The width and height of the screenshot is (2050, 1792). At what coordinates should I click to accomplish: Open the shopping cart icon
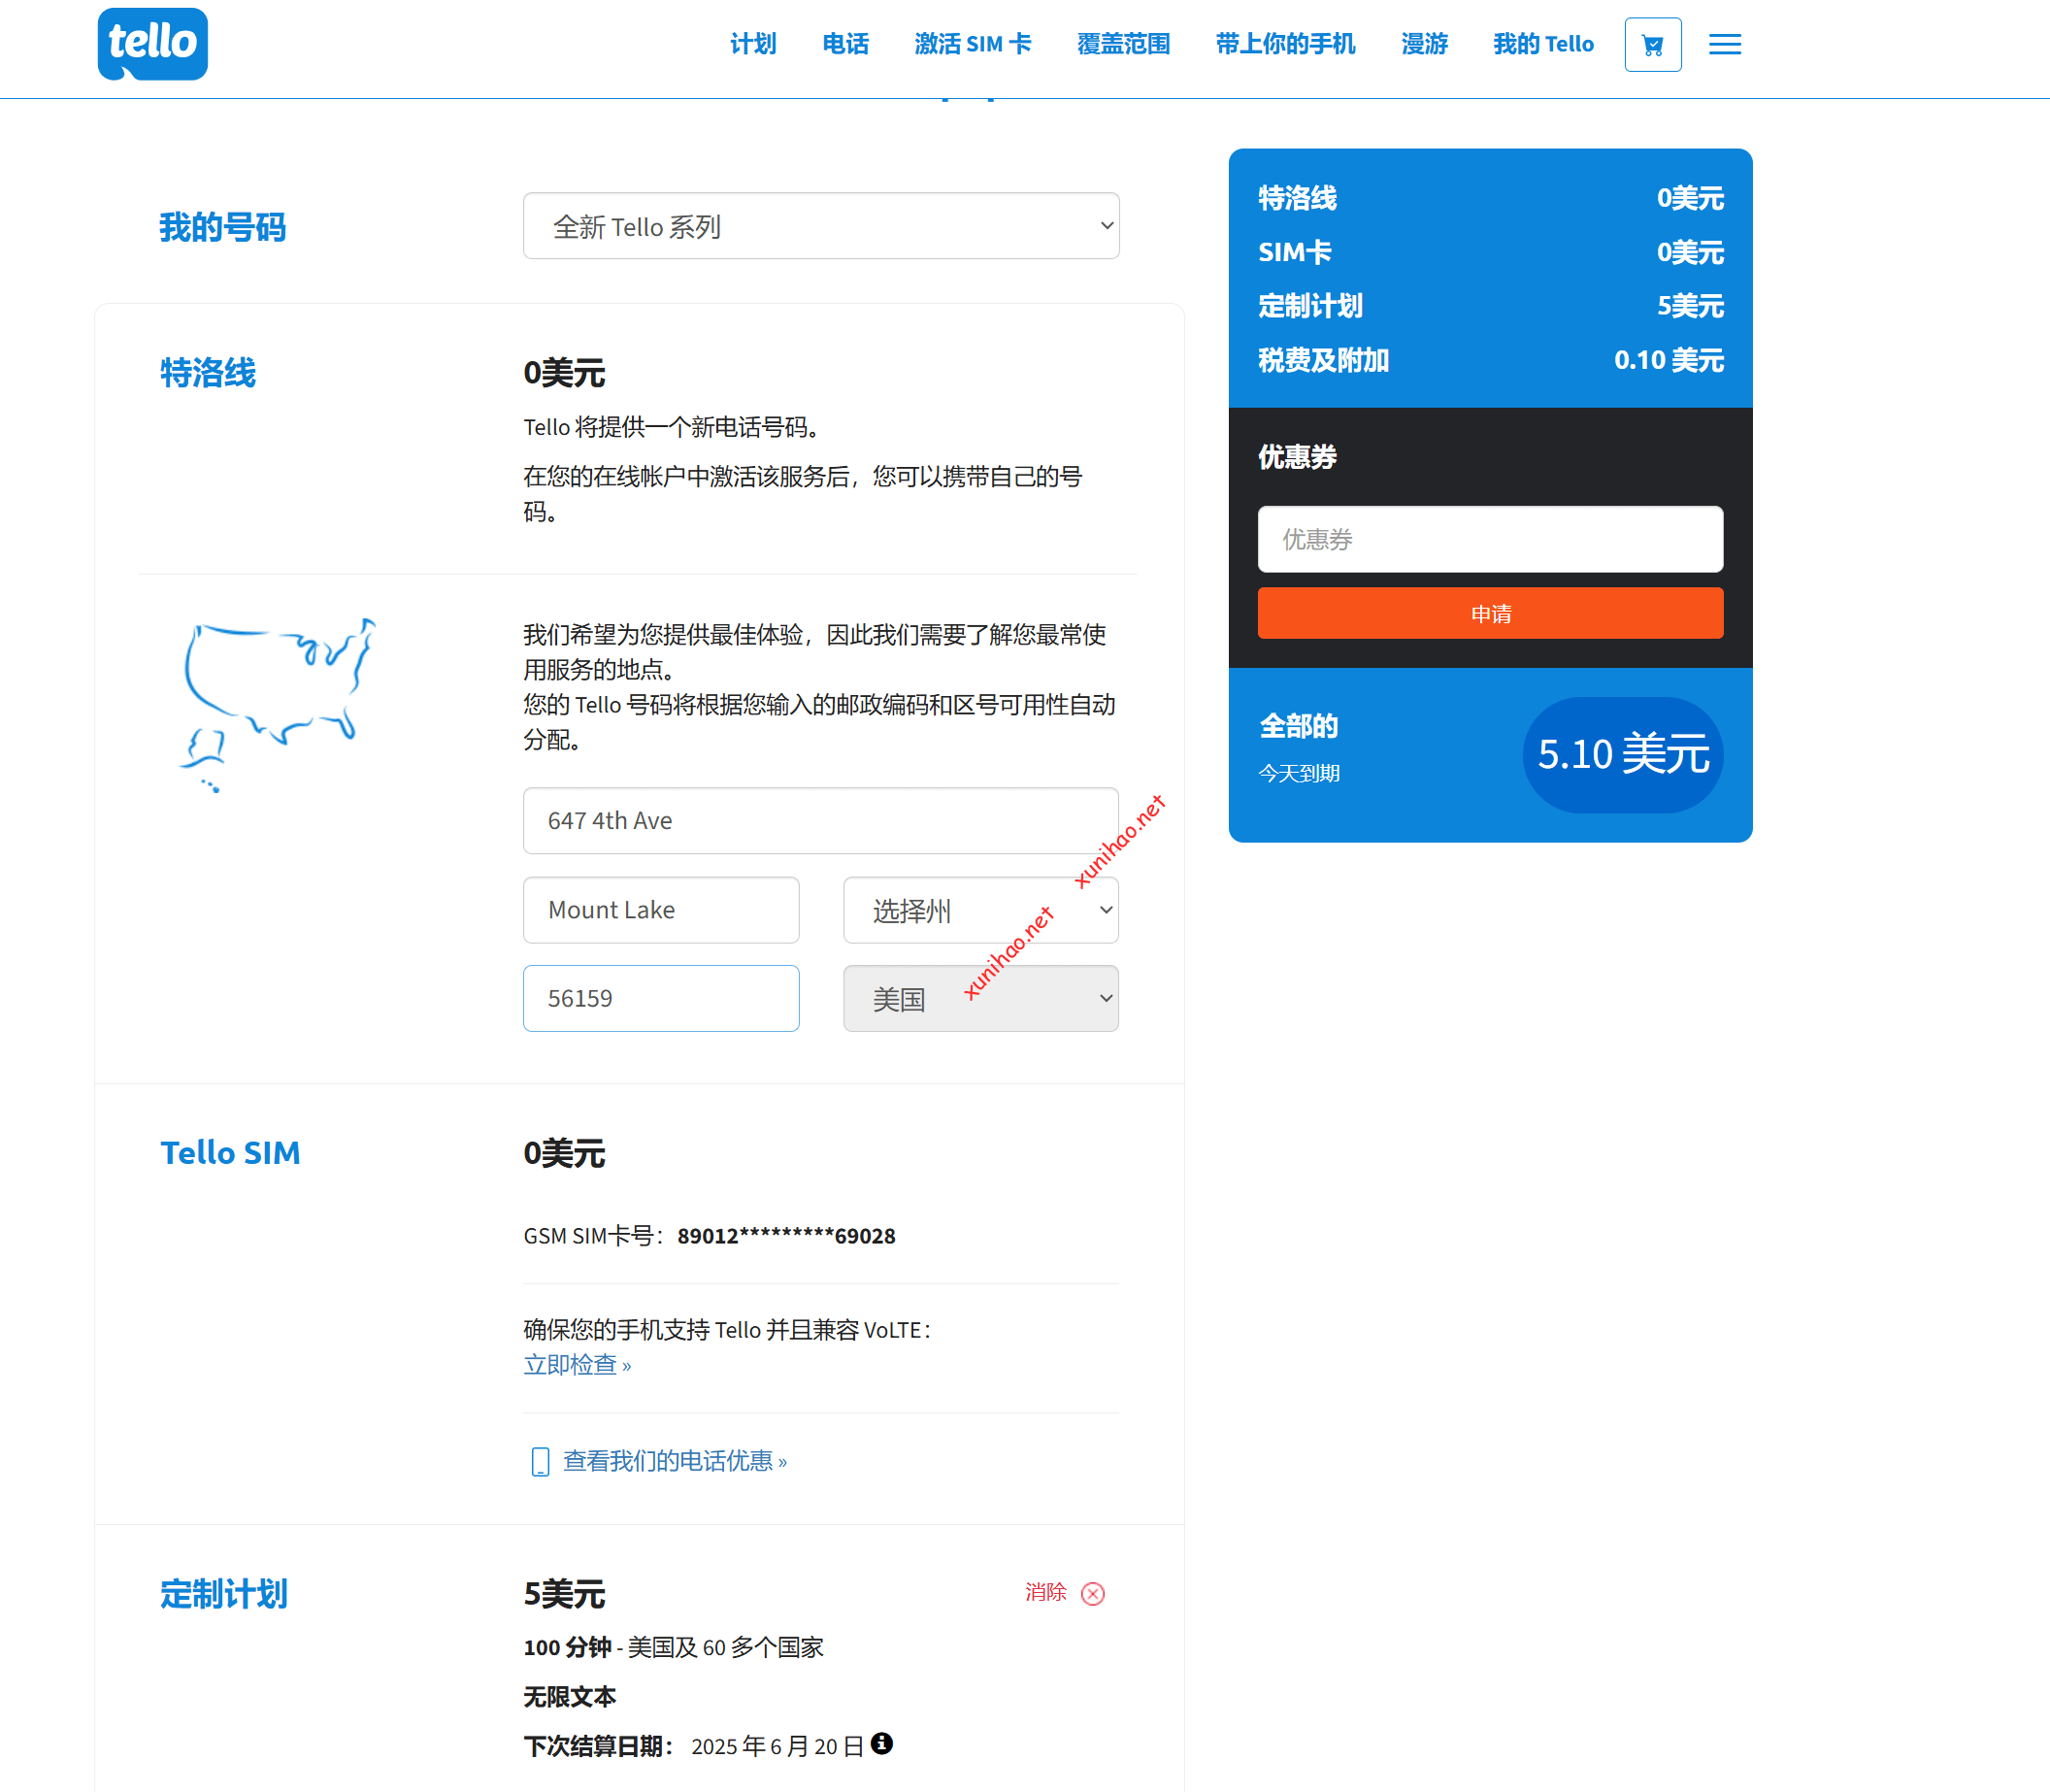tap(1652, 45)
